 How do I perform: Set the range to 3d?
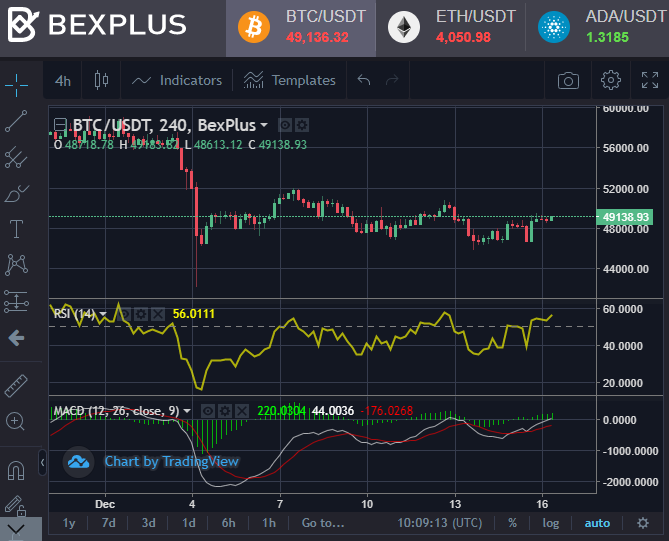click(x=148, y=523)
